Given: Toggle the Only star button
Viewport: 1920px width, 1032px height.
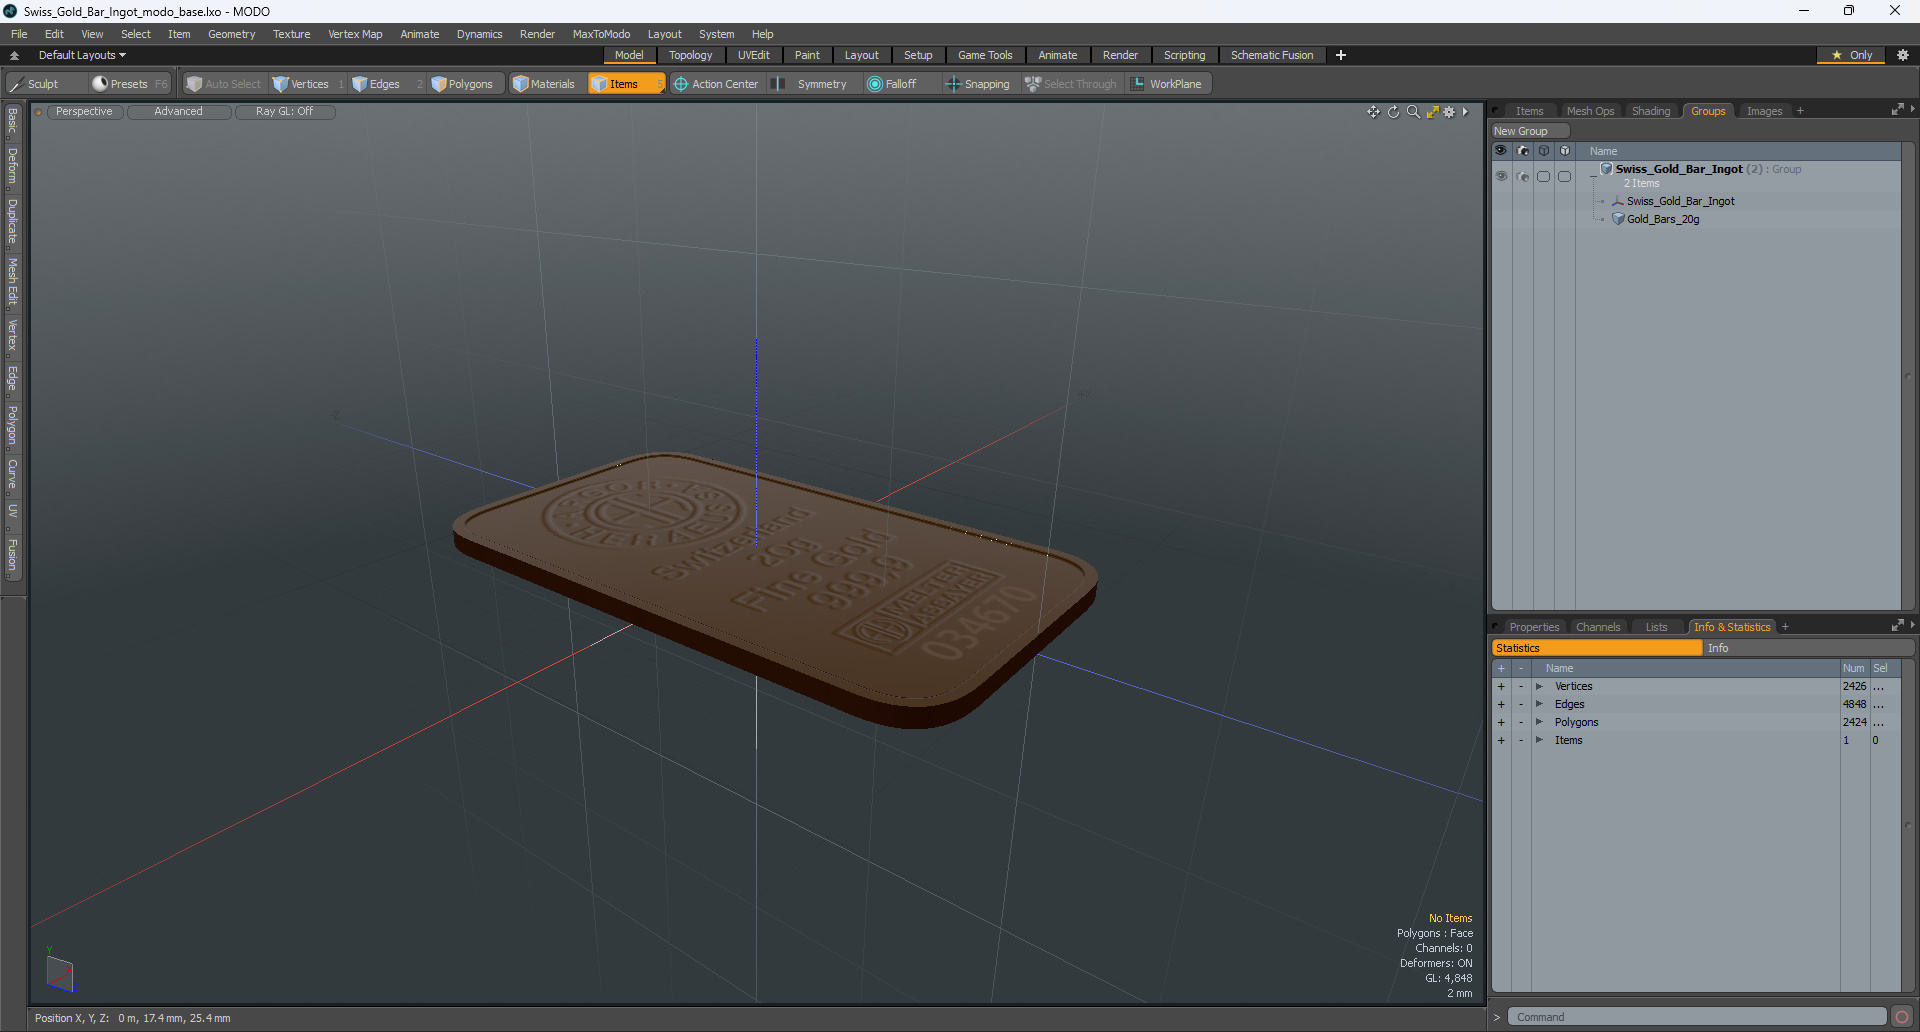Looking at the screenshot, I should (1852, 56).
